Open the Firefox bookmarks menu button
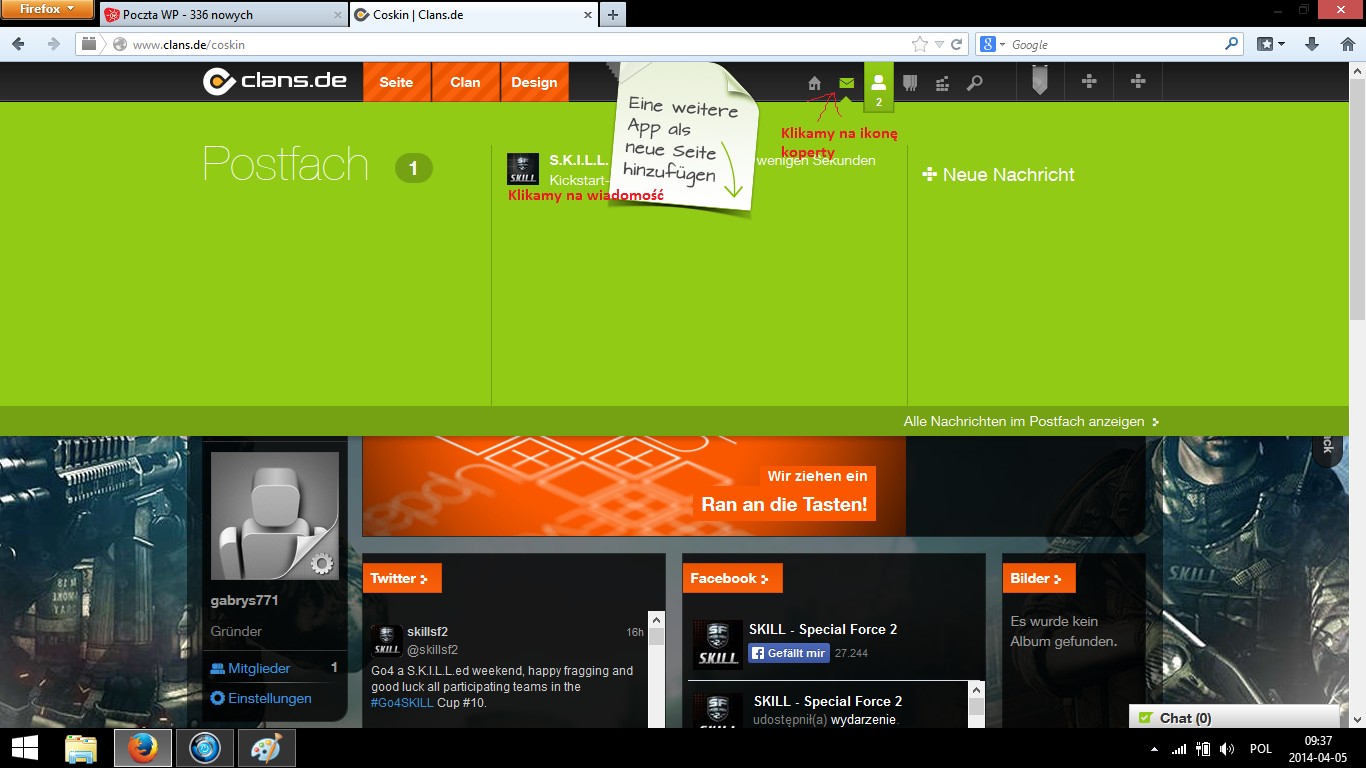The image size is (1366, 768). point(1271,44)
